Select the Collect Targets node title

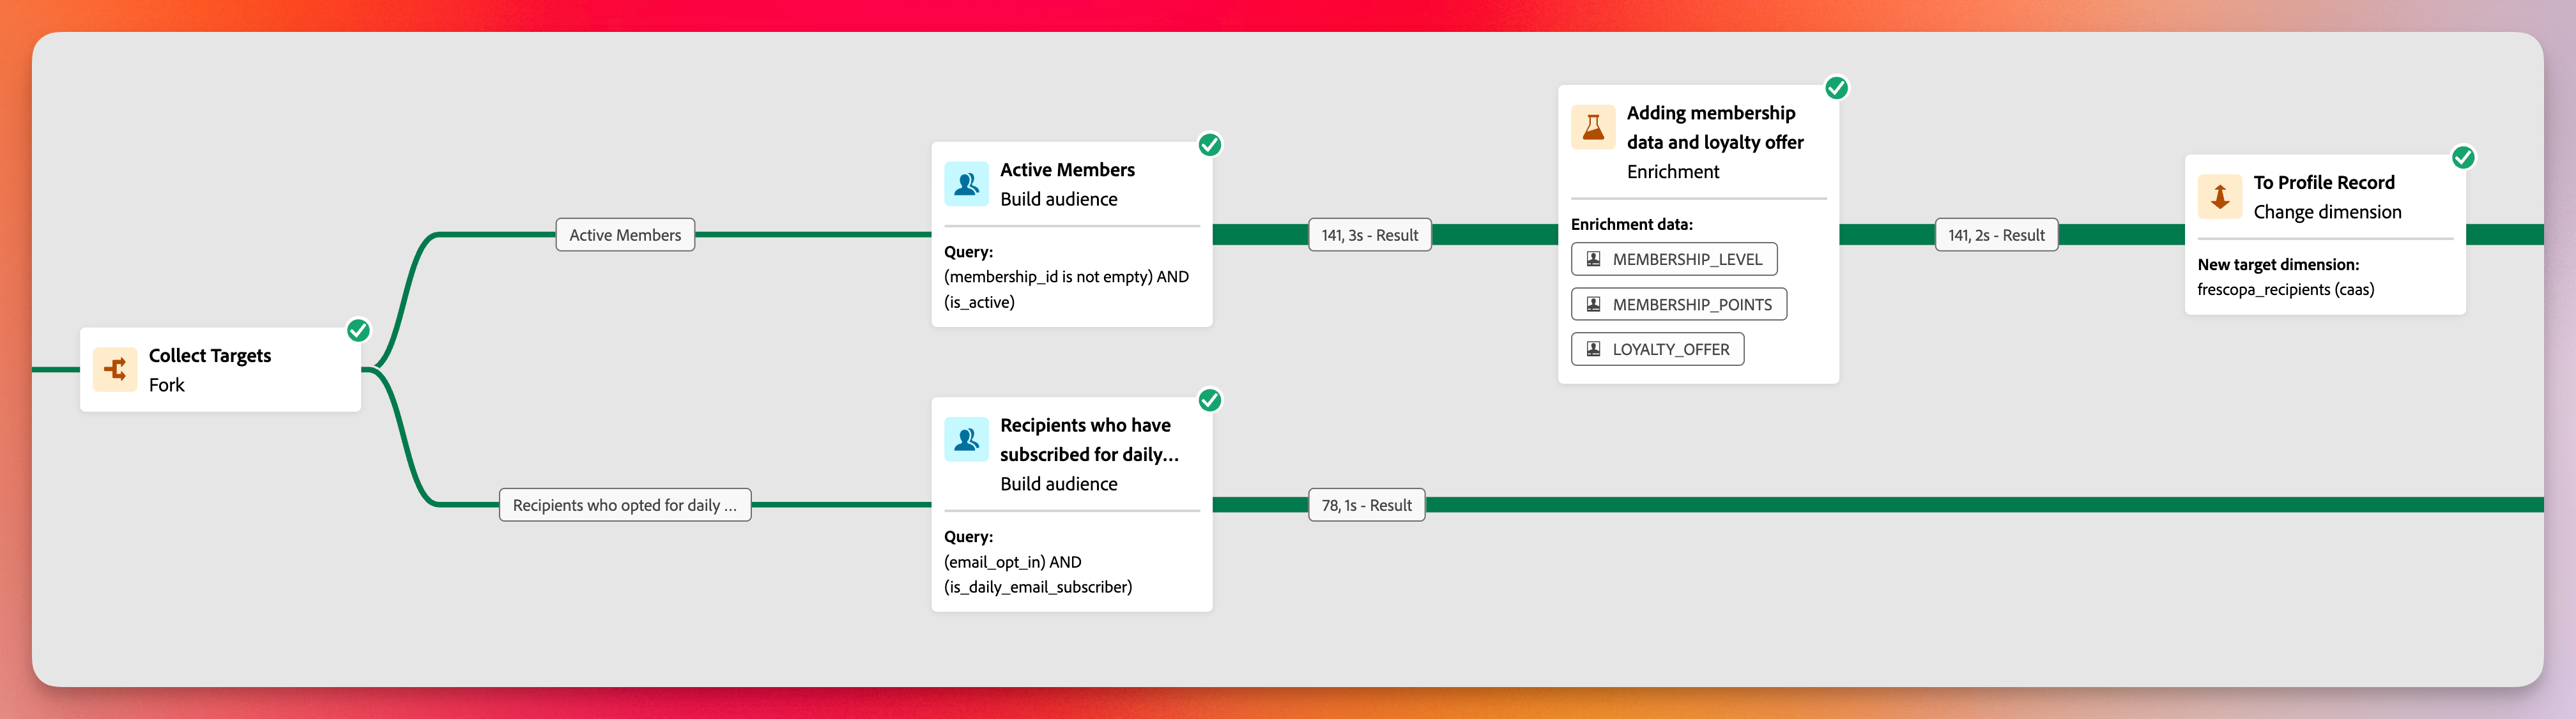click(210, 355)
